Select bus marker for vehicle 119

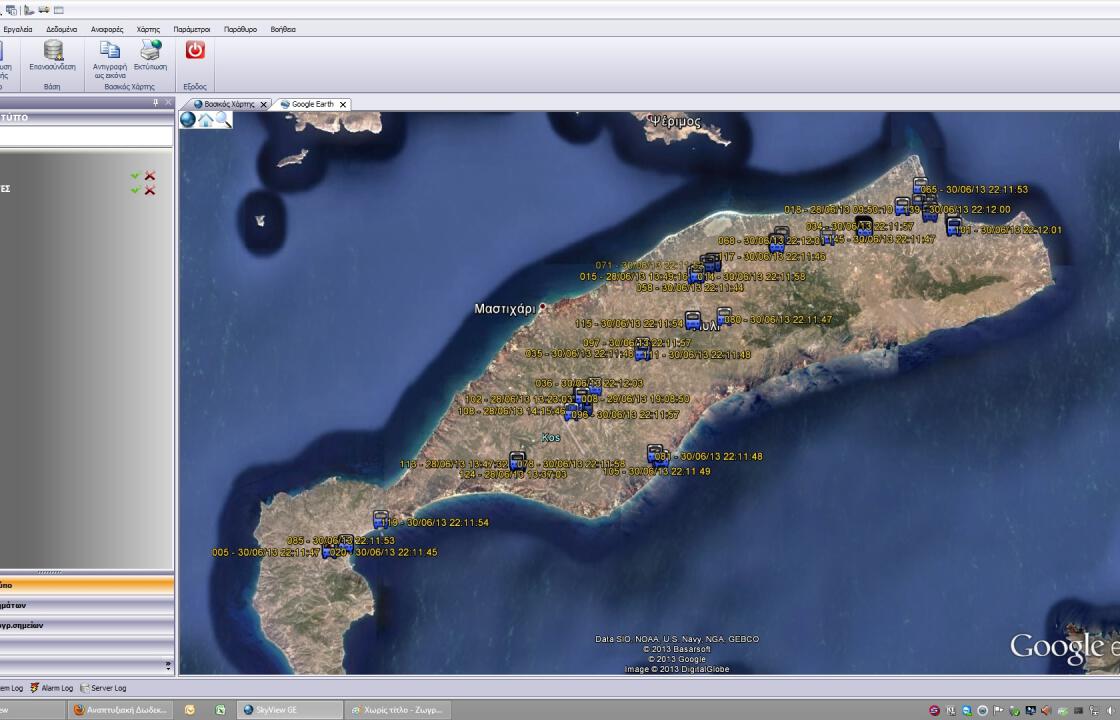click(381, 519)
